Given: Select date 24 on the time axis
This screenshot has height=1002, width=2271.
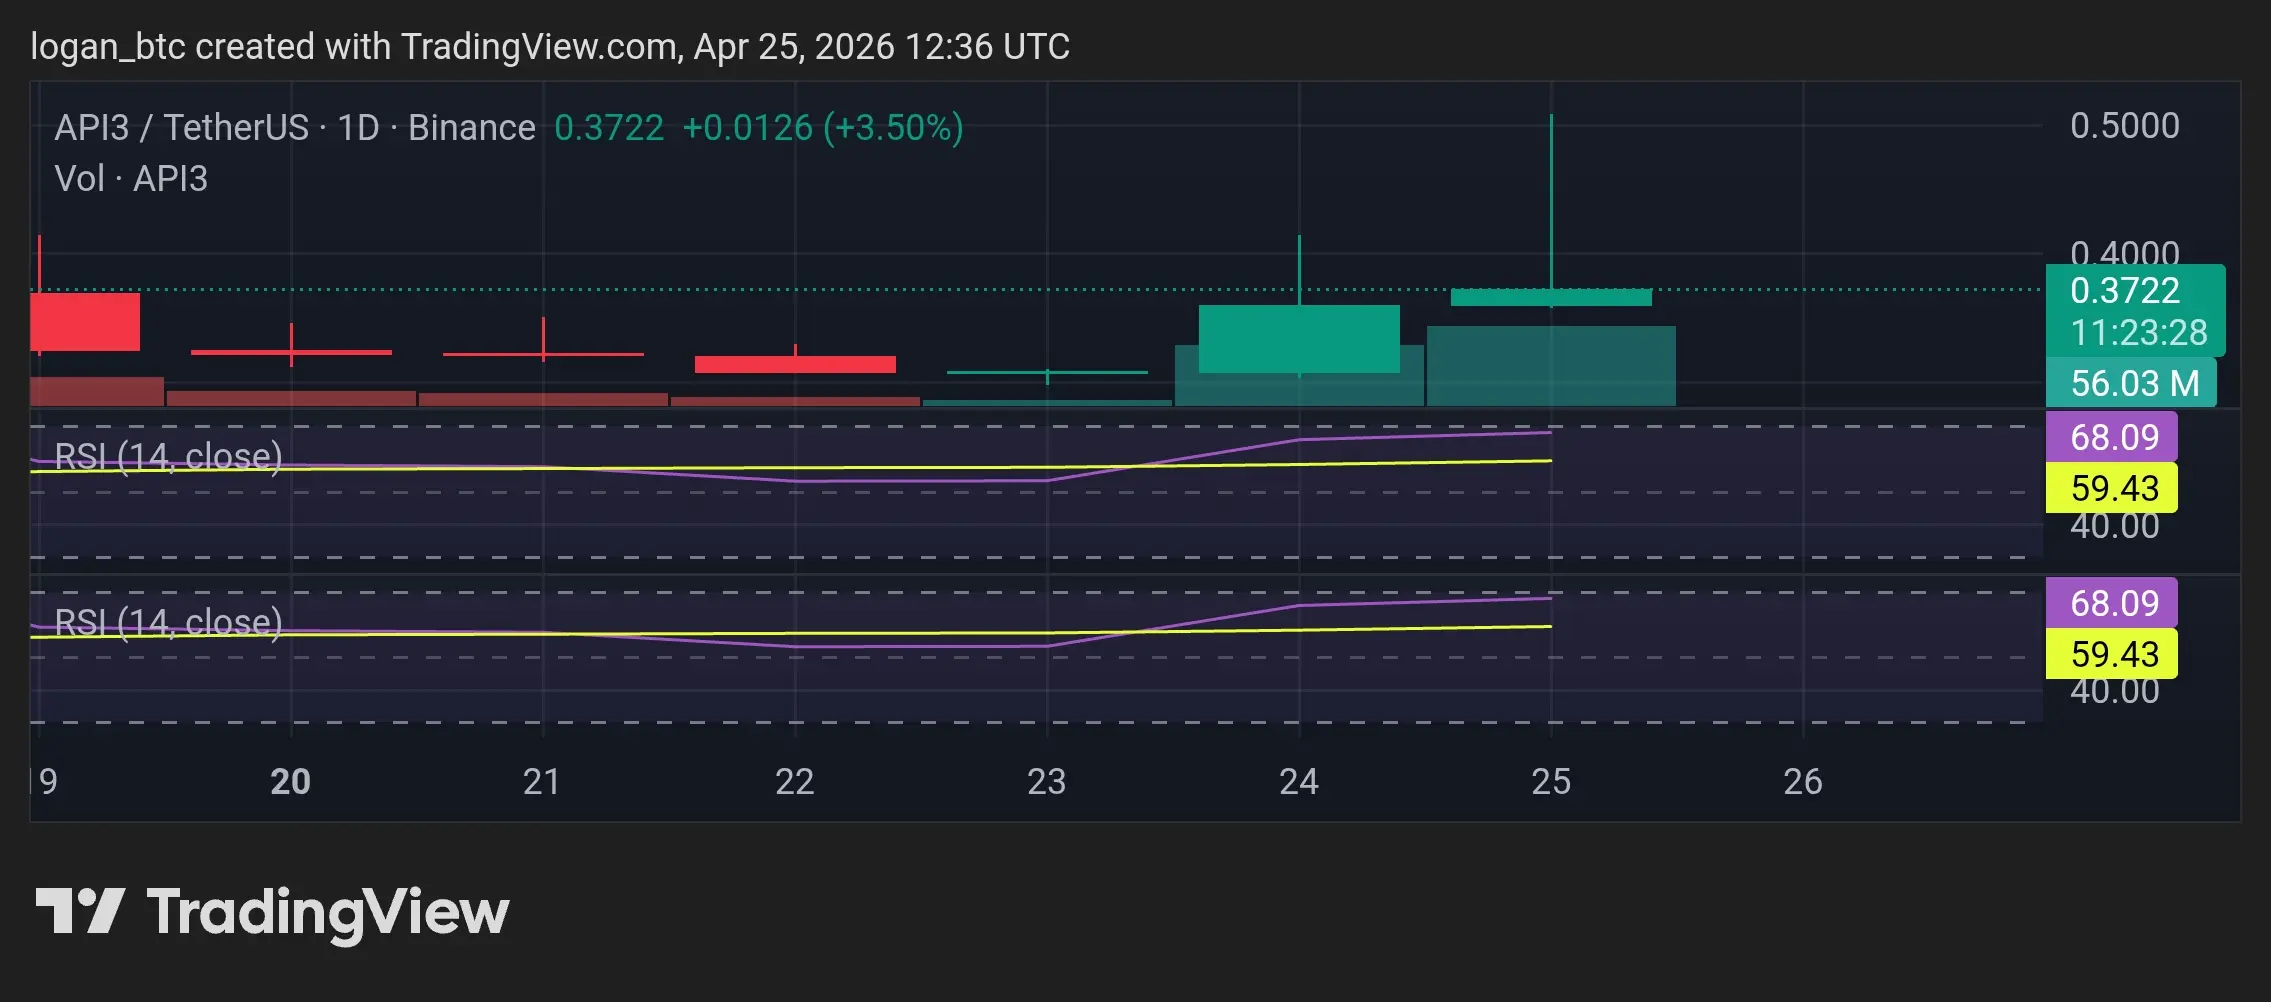Looking at the screenshot, I should click(1298, 781).
